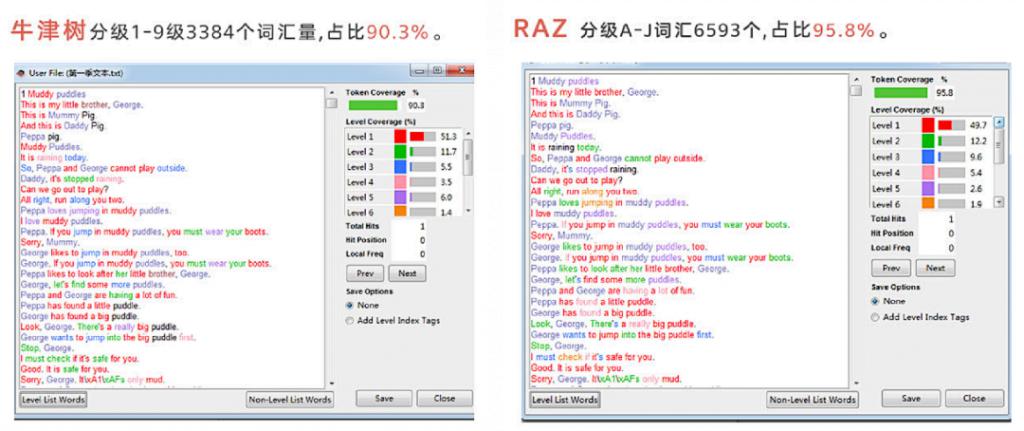Click Level 2 green swatch in right window
The height and width of the screenshot is (431, 1024).
[929, 141]
